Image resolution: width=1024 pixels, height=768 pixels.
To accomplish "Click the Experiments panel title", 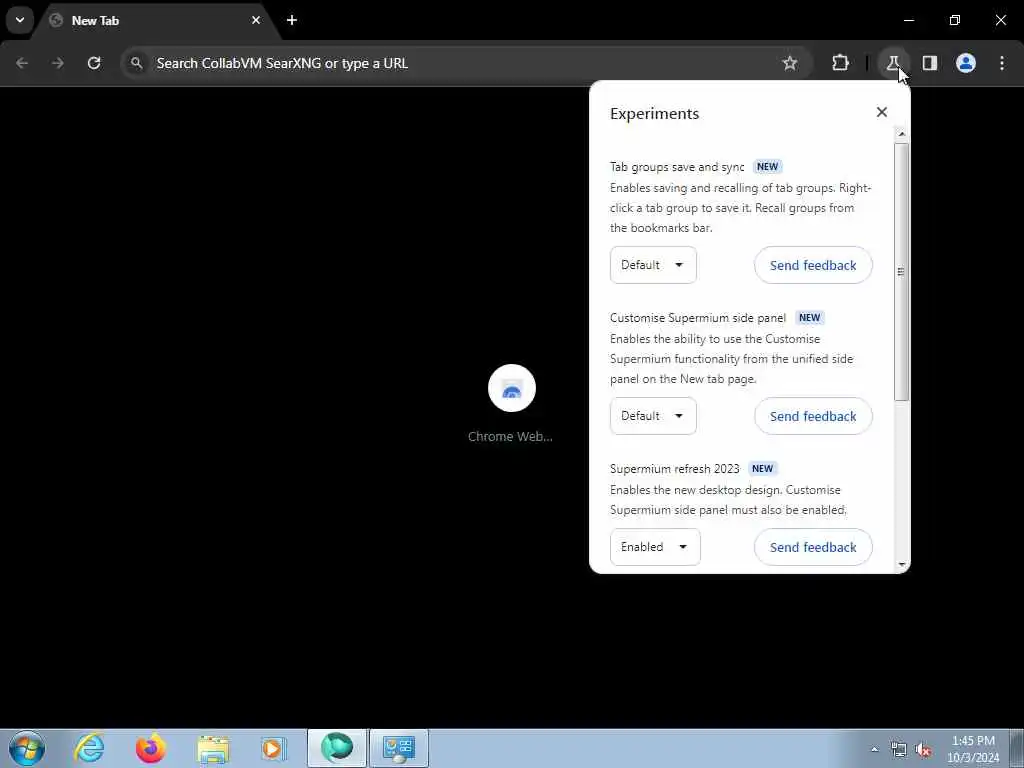I will [x=654, y=114].
